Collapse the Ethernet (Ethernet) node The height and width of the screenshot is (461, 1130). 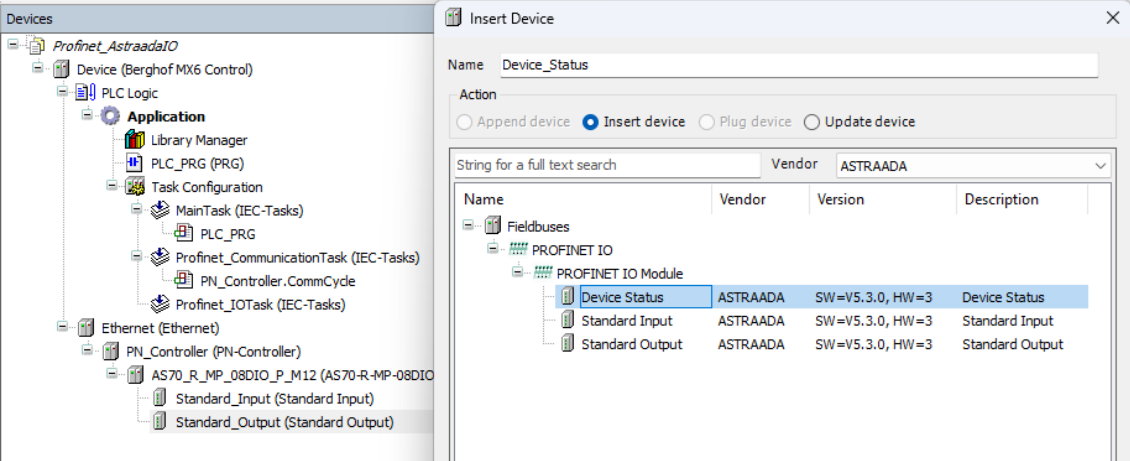(x=63, y=328)
